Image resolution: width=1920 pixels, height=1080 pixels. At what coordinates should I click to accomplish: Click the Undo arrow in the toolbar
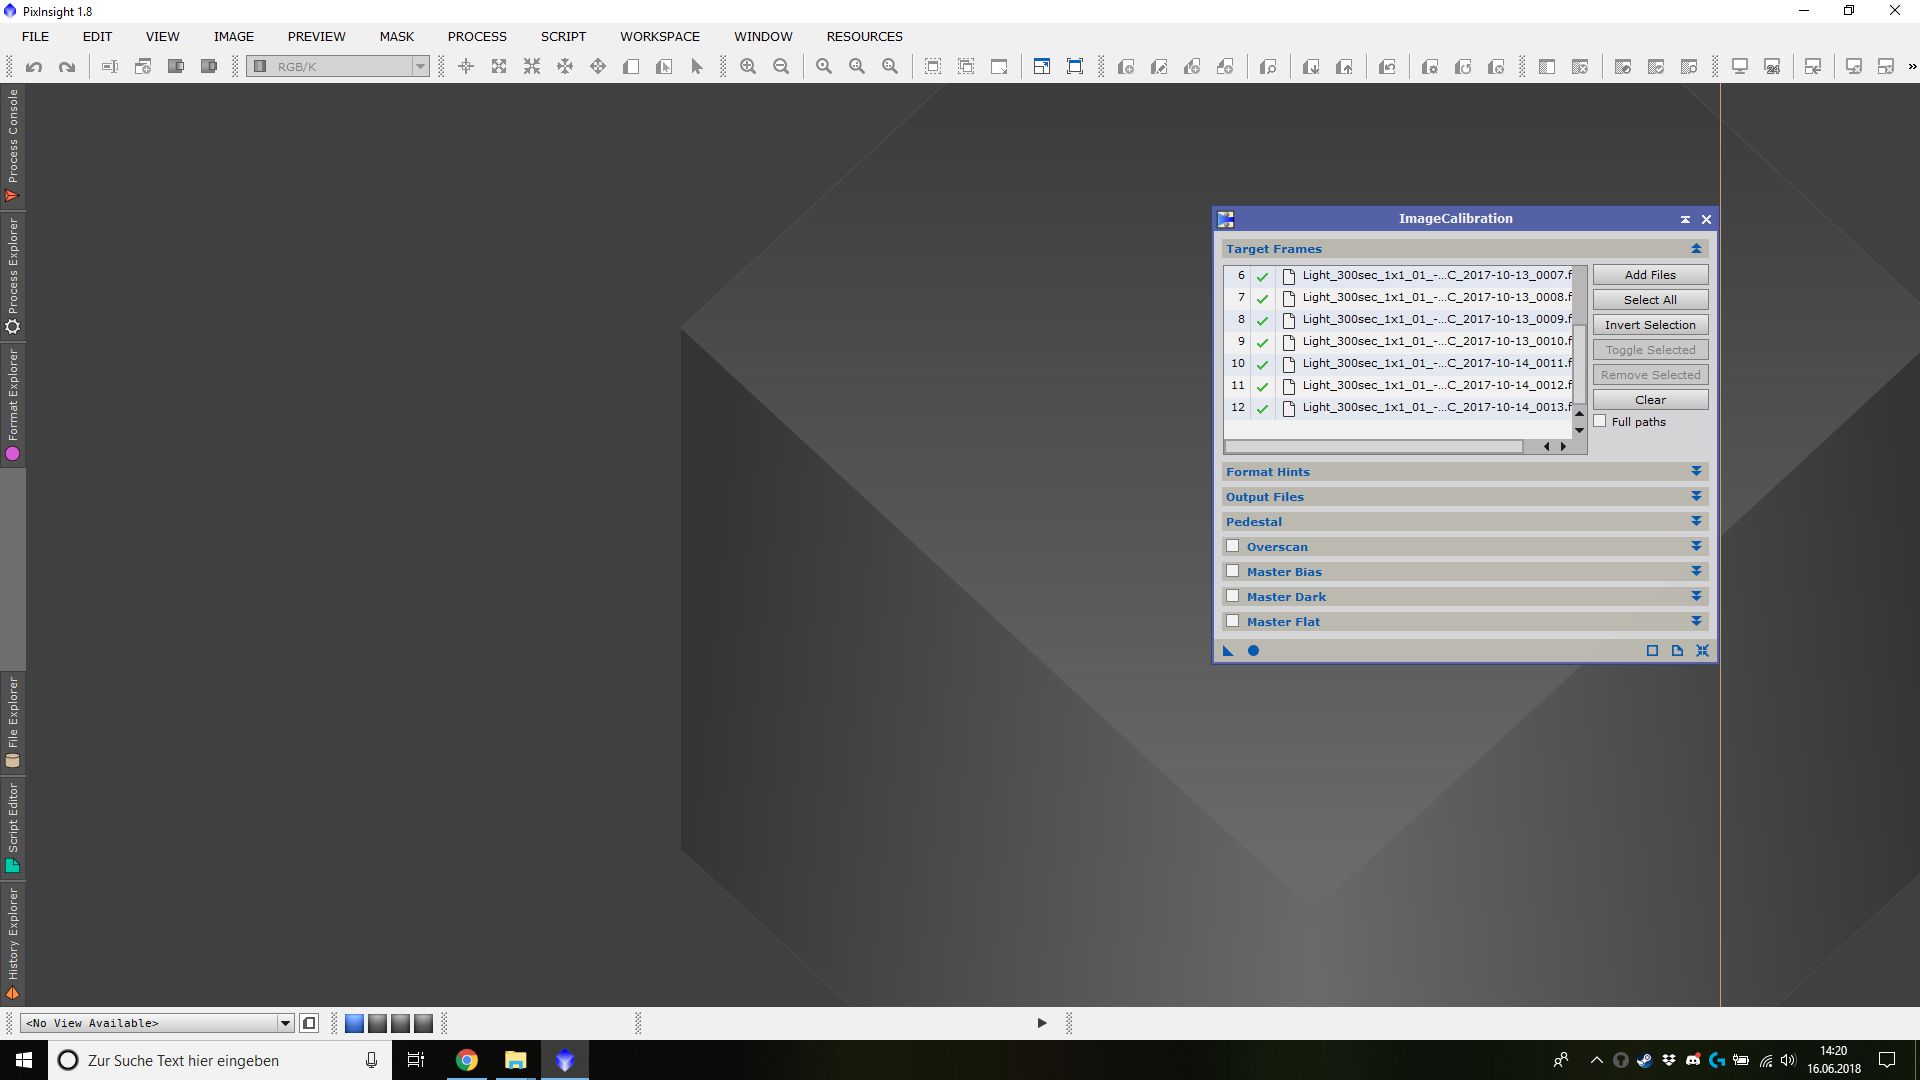click(34, 67)
